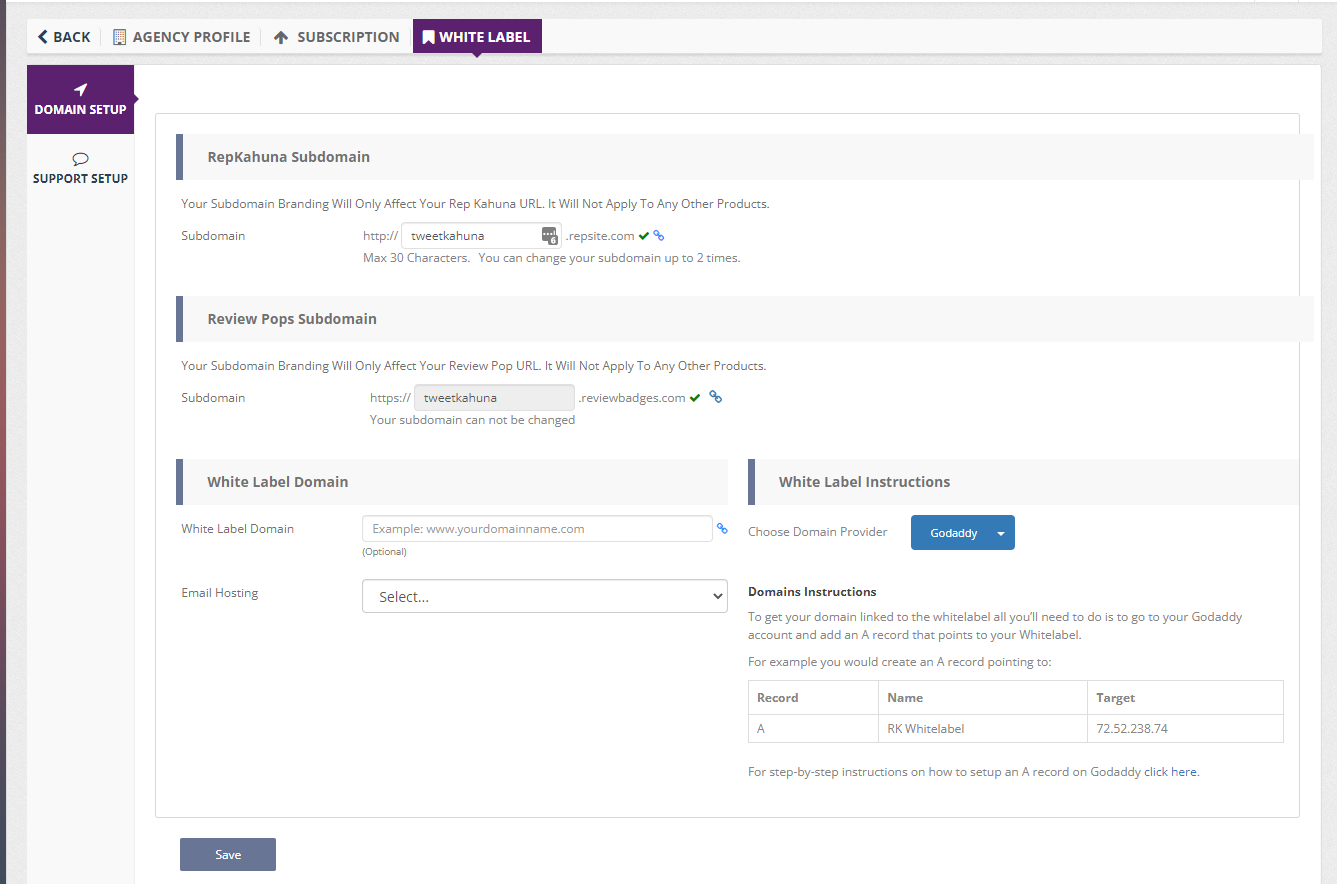Click the green checkmark next to .repsite.com
Image resolution: width=1337 pixels, height=884 pixels.
[x=644, y=236]
